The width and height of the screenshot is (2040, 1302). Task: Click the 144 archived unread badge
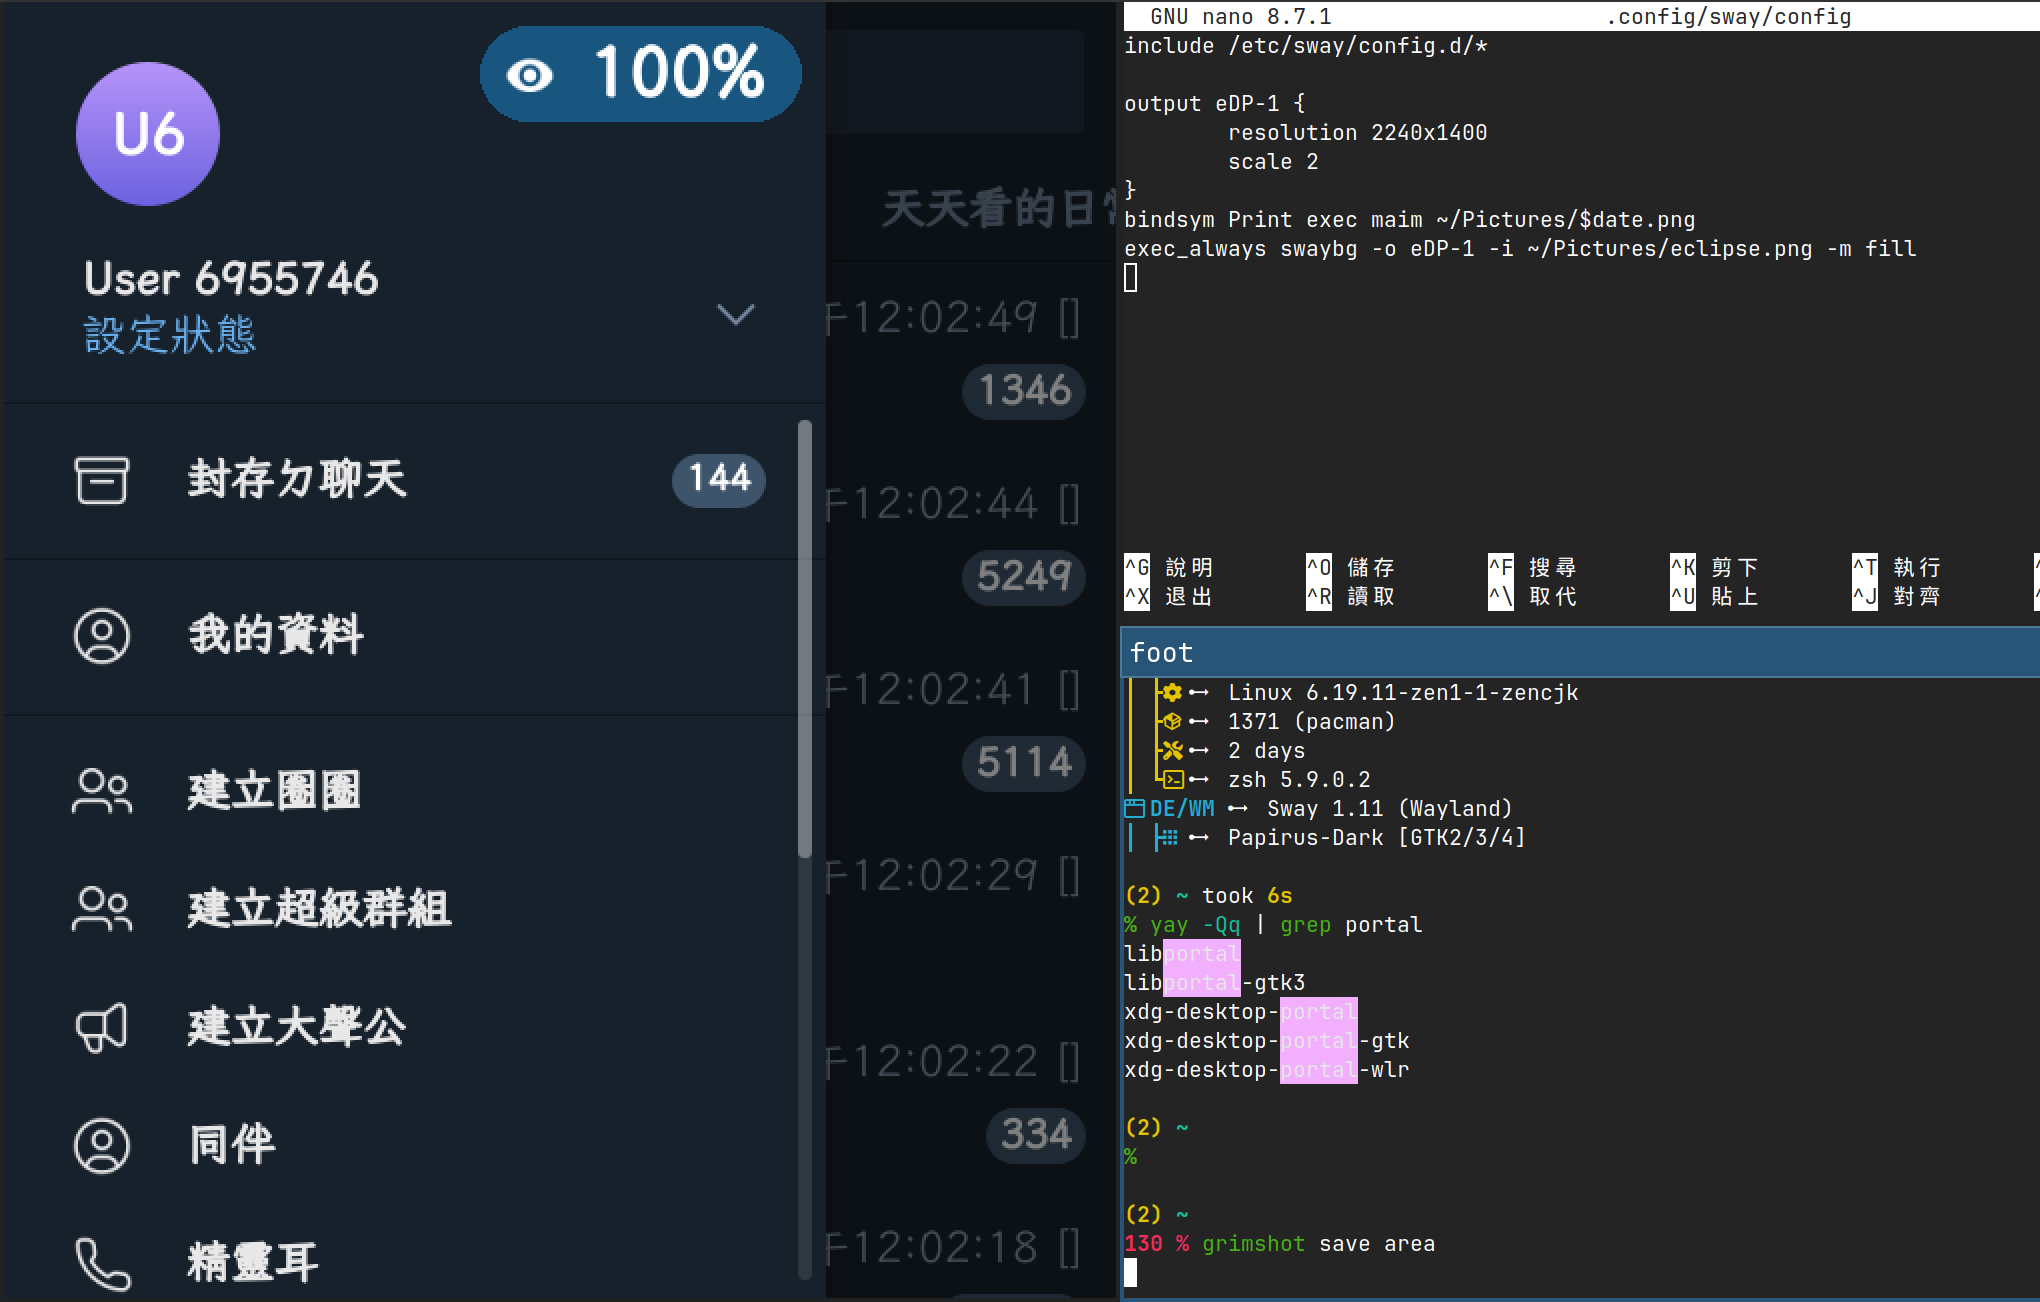(718, 479)
